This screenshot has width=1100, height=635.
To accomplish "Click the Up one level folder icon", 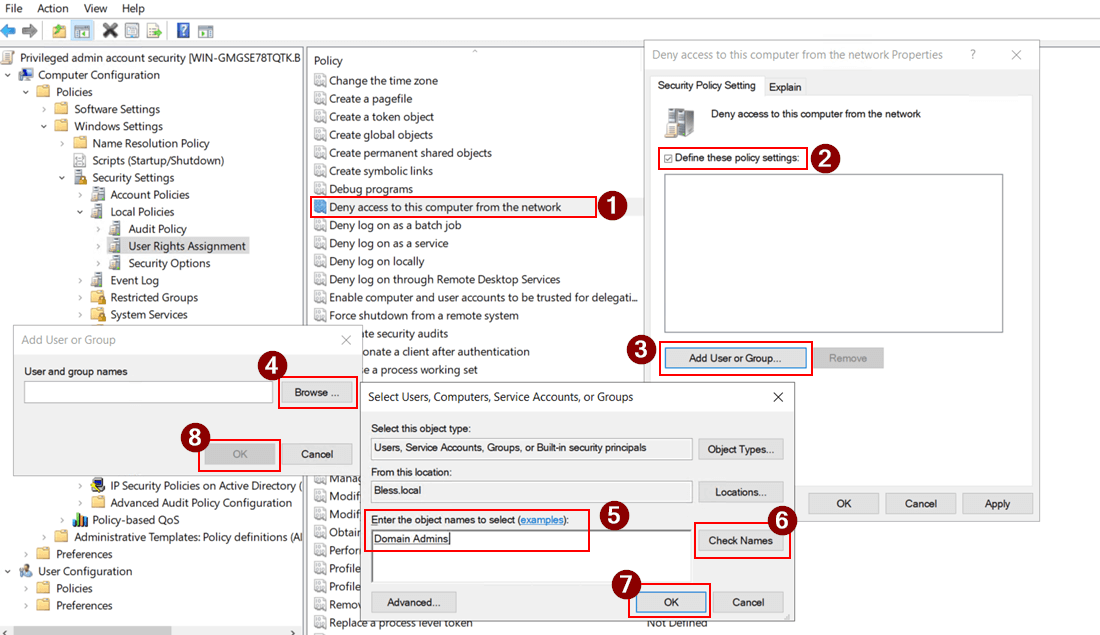I will 57,30.
